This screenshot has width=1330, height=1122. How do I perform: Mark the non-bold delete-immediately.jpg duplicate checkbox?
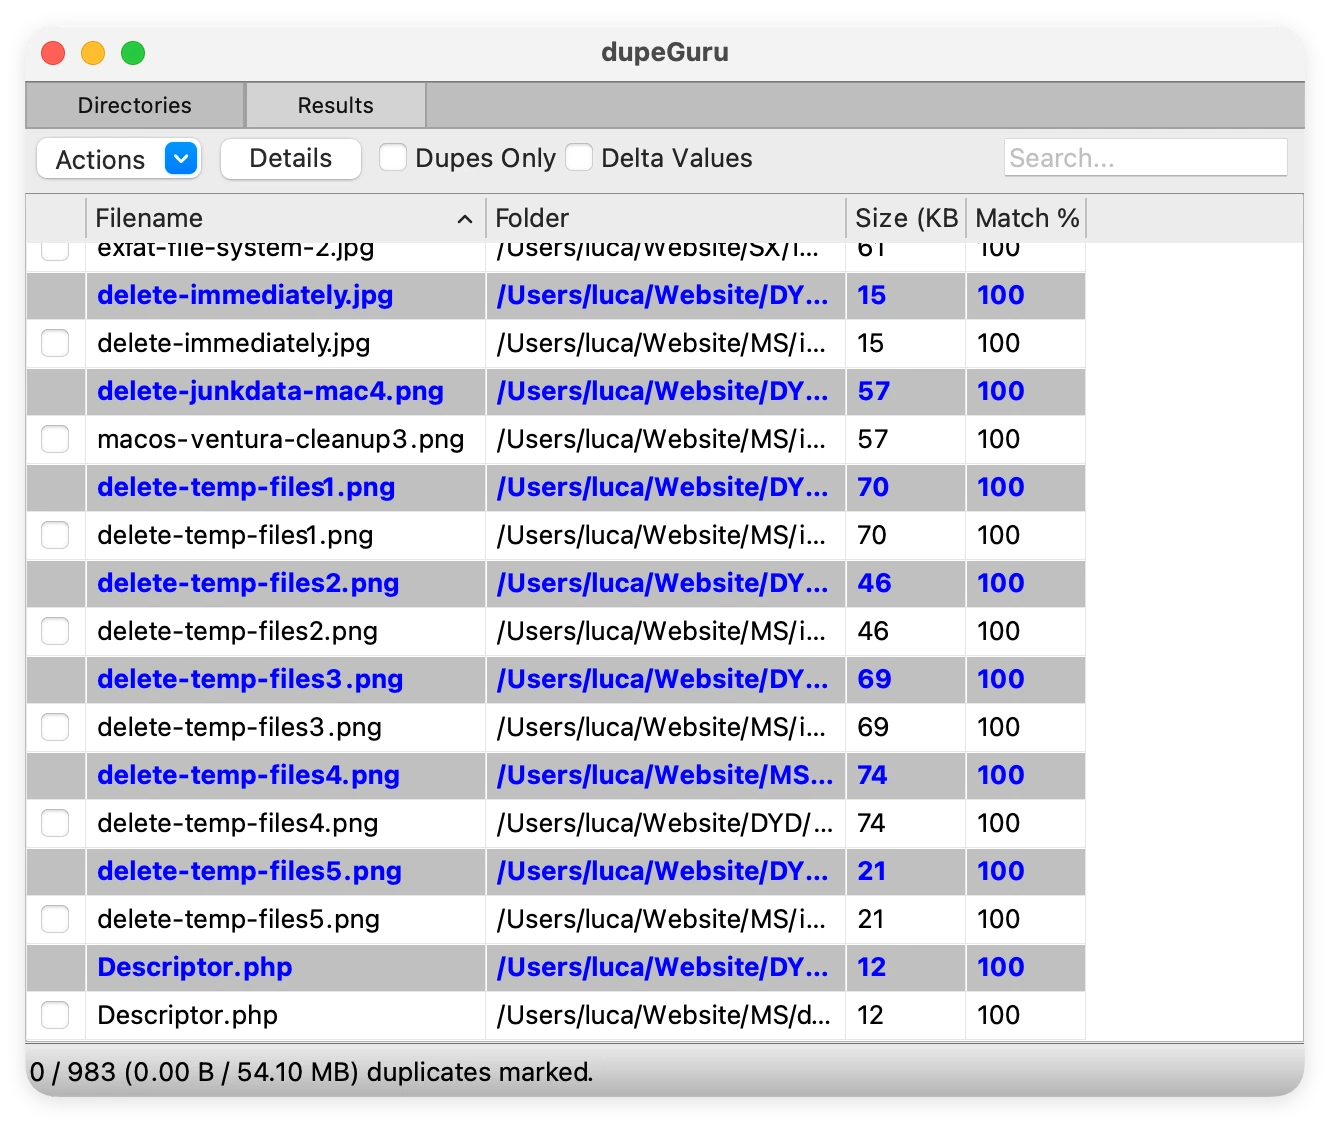55,343
